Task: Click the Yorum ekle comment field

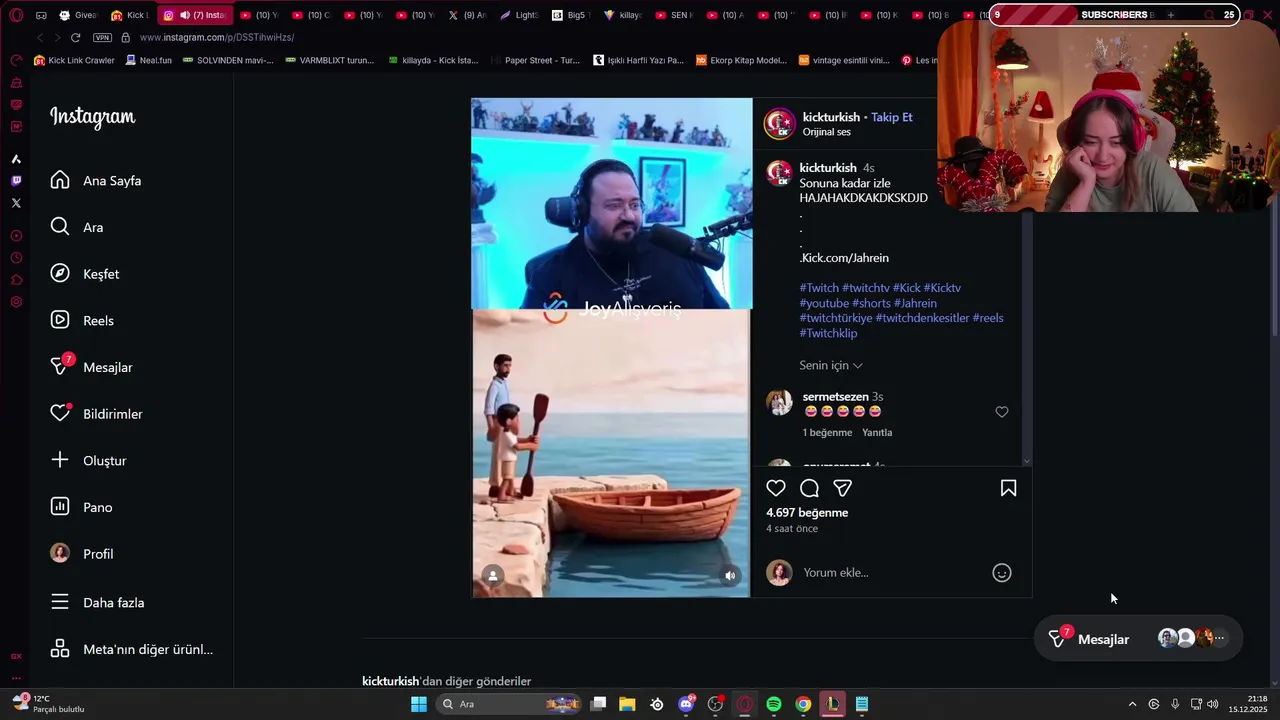Action: pos(893,573)
